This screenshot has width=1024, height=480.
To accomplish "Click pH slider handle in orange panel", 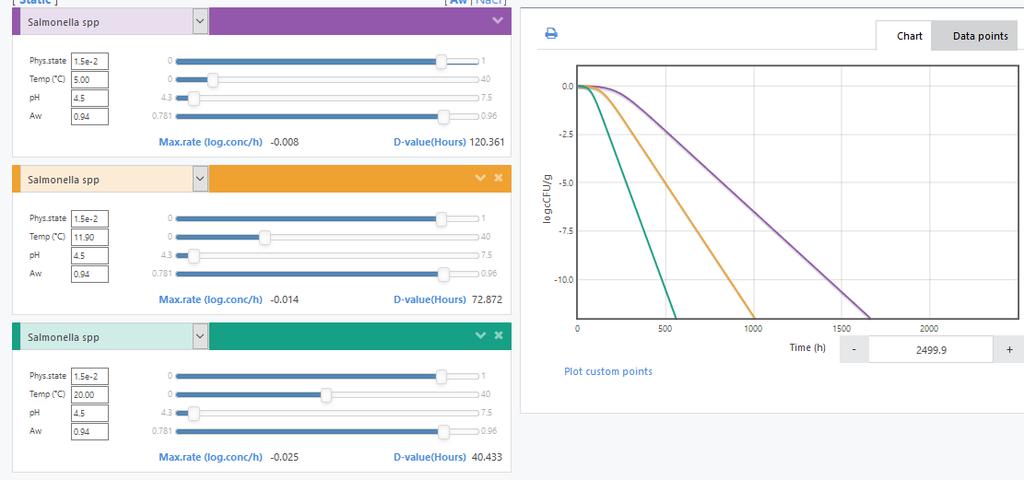I will click(x=193, y=255).
